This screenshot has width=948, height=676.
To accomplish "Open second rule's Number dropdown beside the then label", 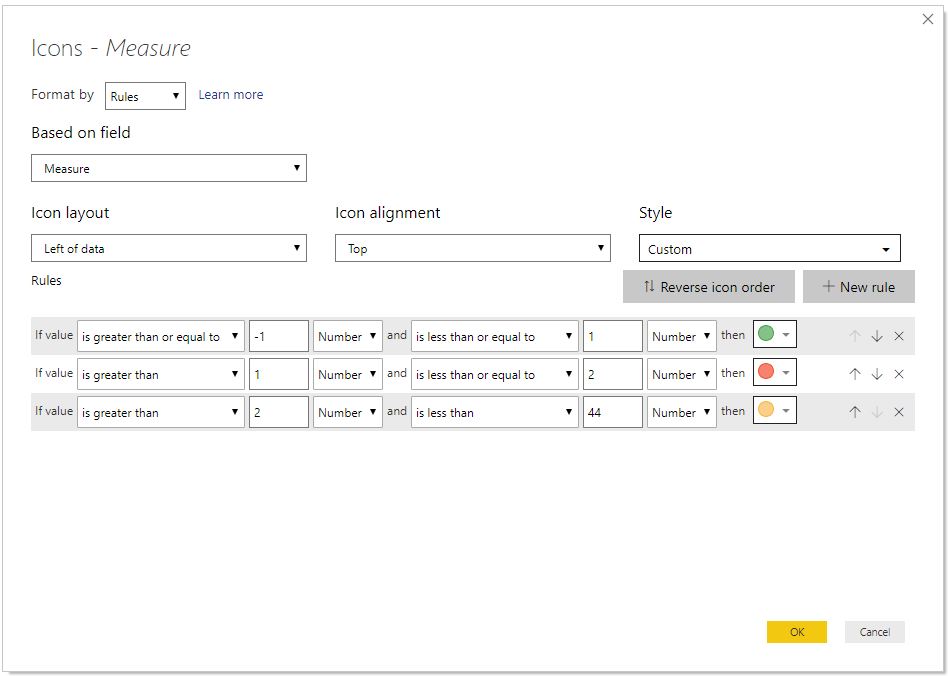I will coord(681,374).
